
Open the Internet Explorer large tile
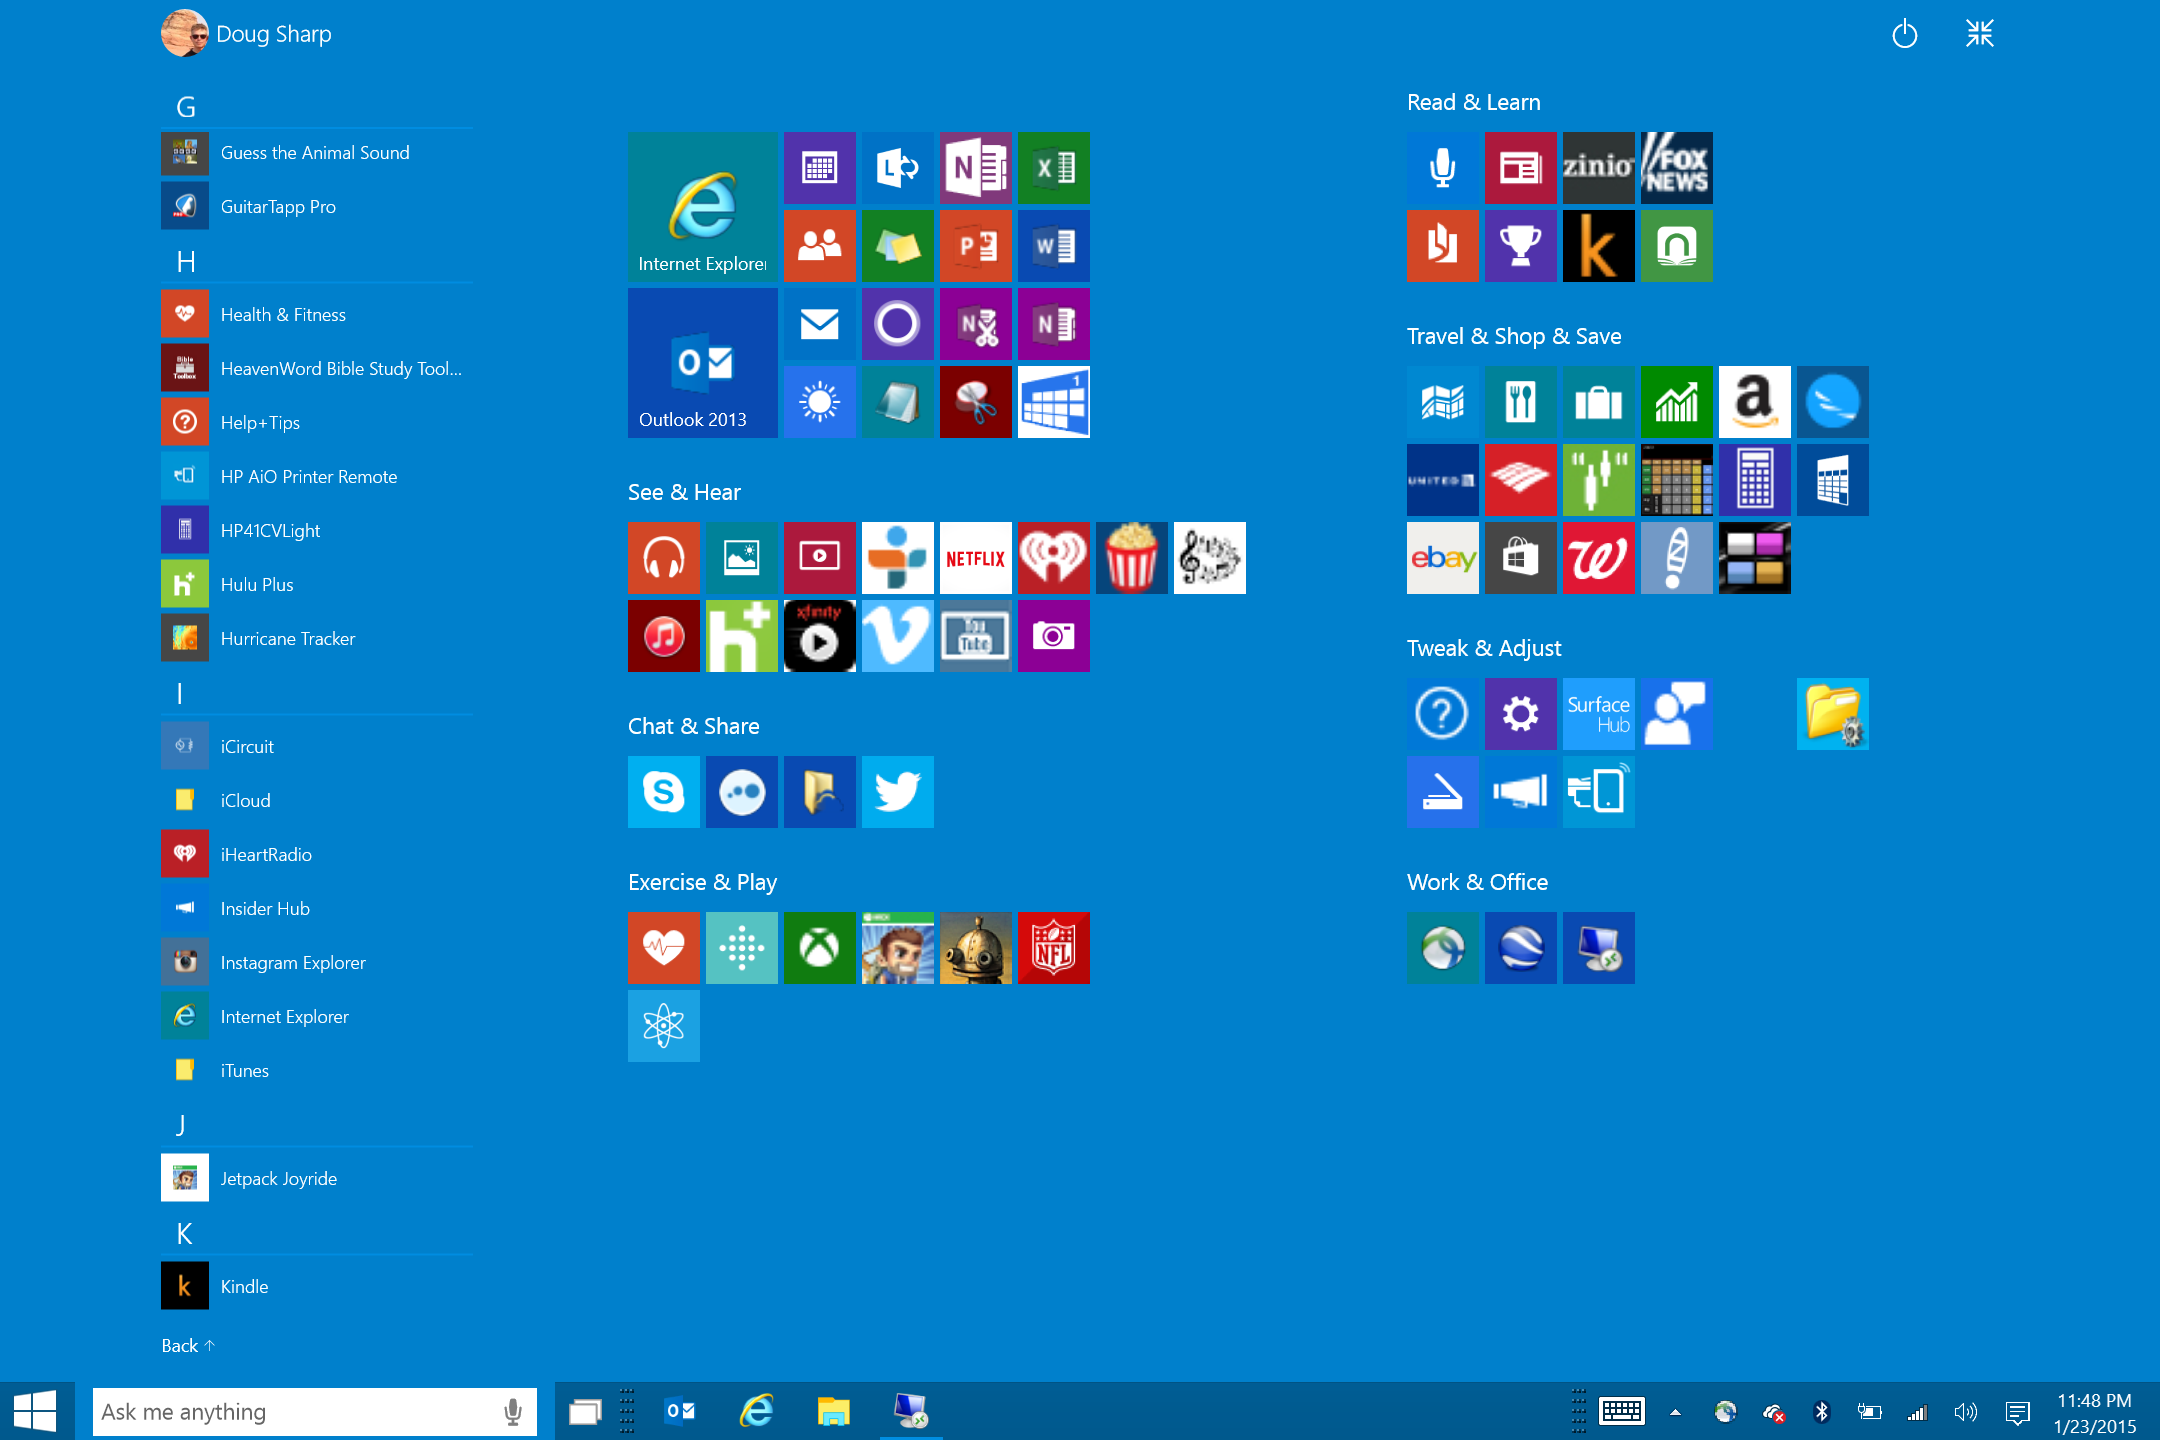(702, 207)
